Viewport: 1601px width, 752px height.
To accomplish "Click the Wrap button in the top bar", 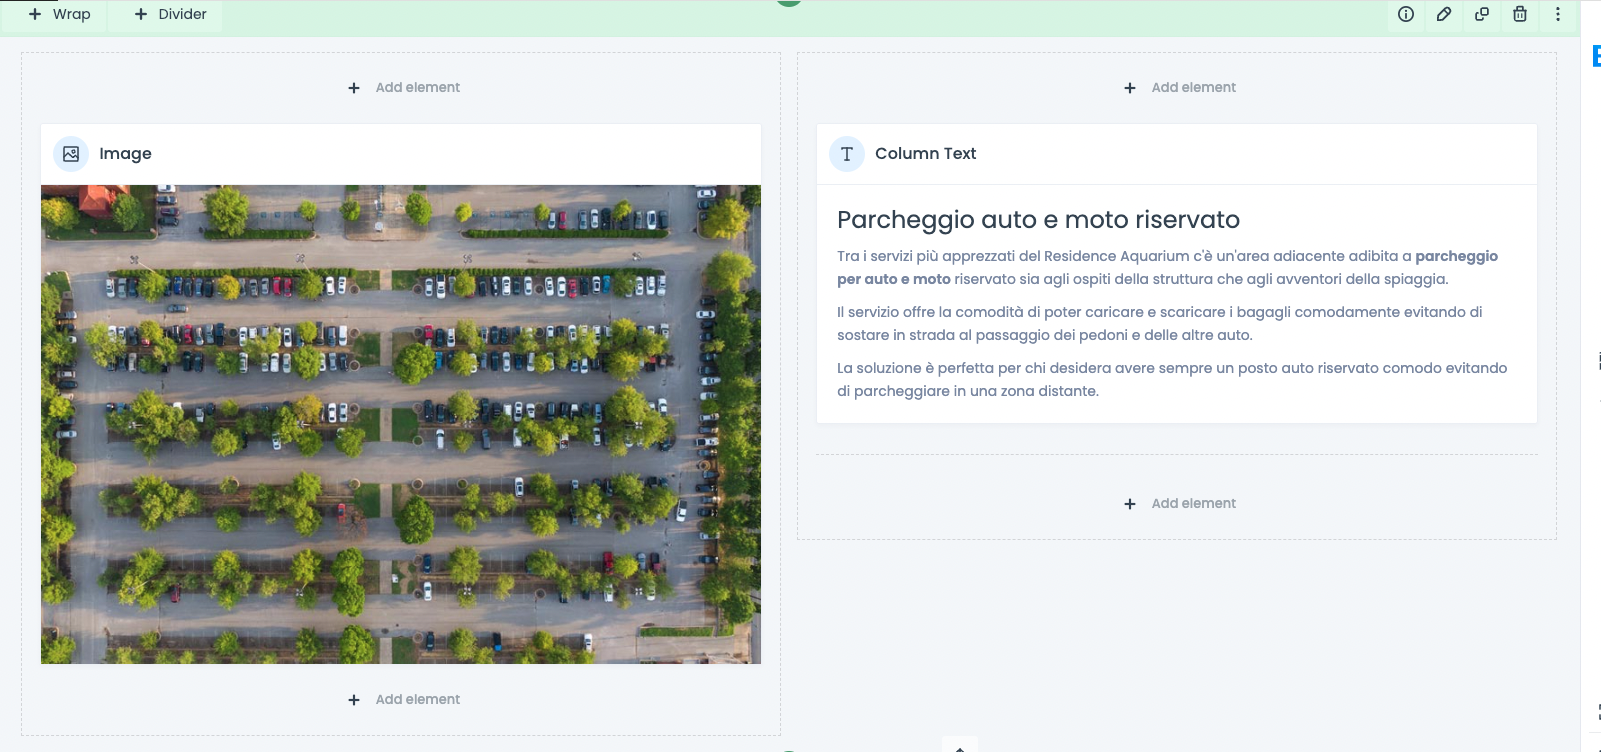I will pos(59,14).
